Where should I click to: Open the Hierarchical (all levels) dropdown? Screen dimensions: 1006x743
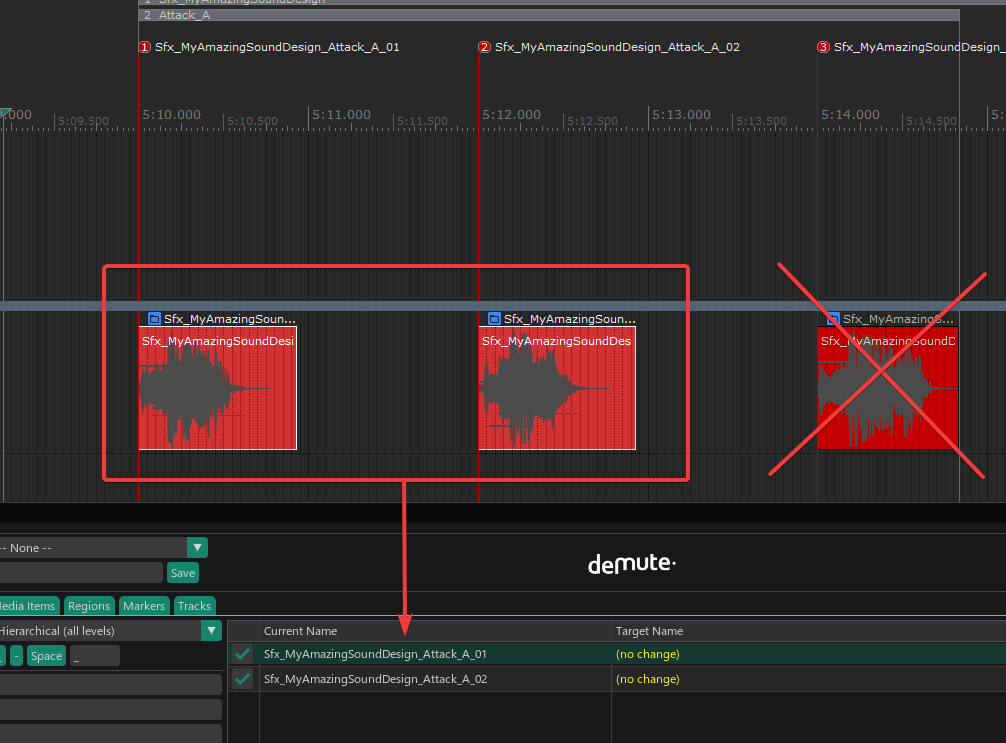[211, 631]
